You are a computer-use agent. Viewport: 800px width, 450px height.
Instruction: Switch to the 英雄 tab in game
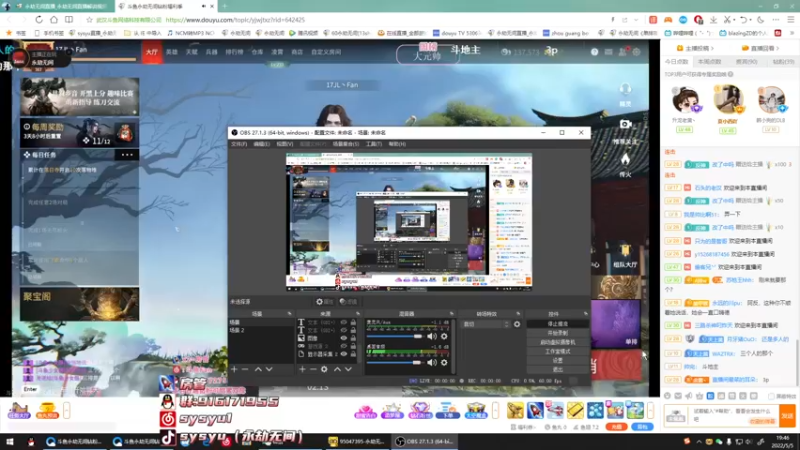click(171, 52)
